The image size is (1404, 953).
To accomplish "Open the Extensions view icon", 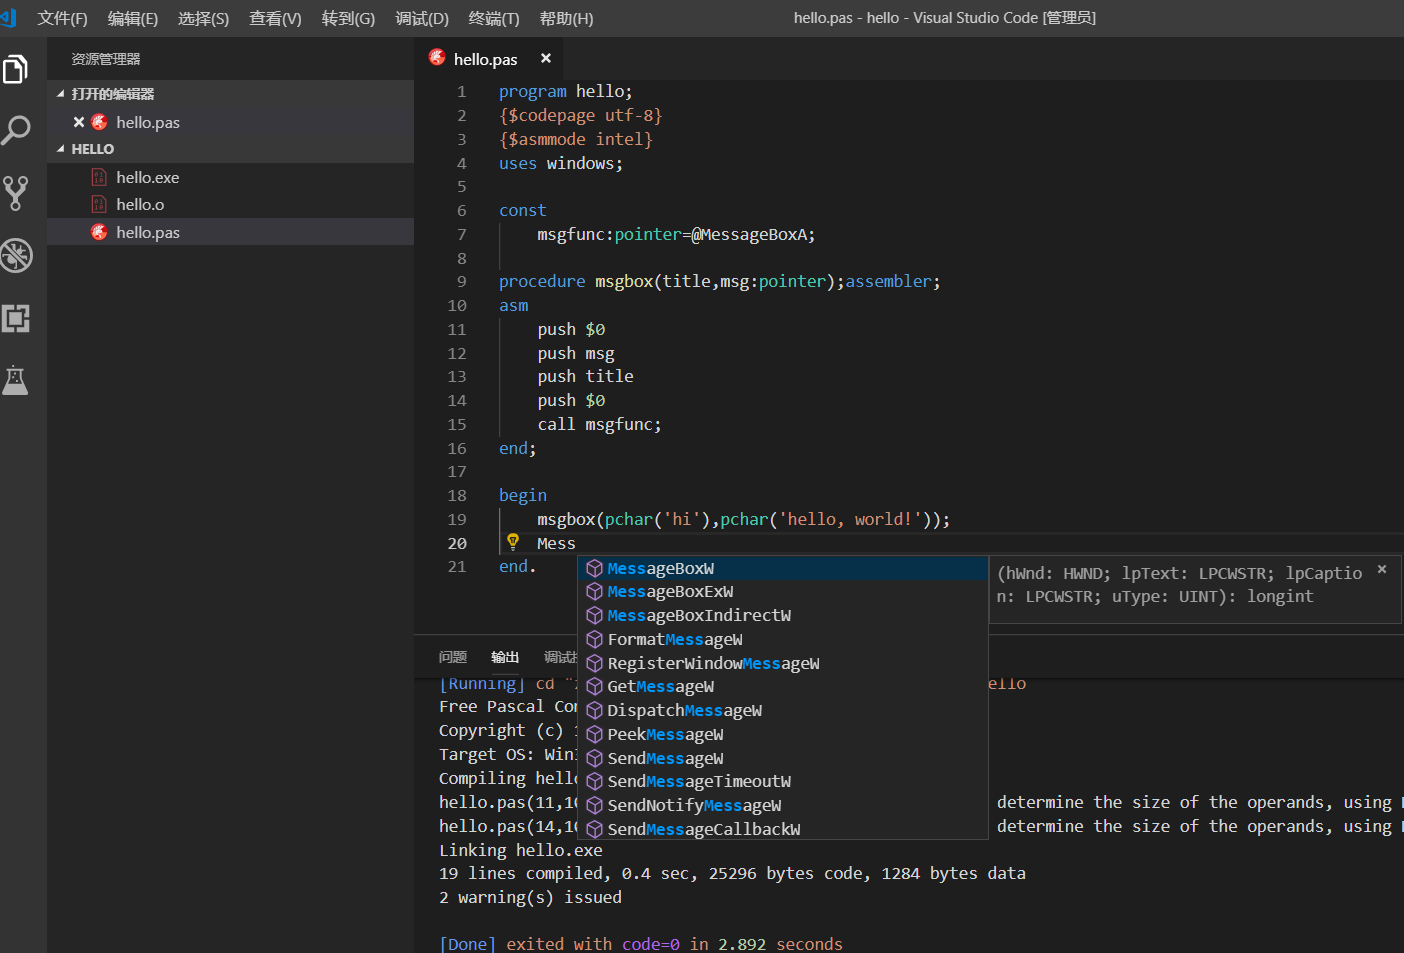I will tap(16, 318).
